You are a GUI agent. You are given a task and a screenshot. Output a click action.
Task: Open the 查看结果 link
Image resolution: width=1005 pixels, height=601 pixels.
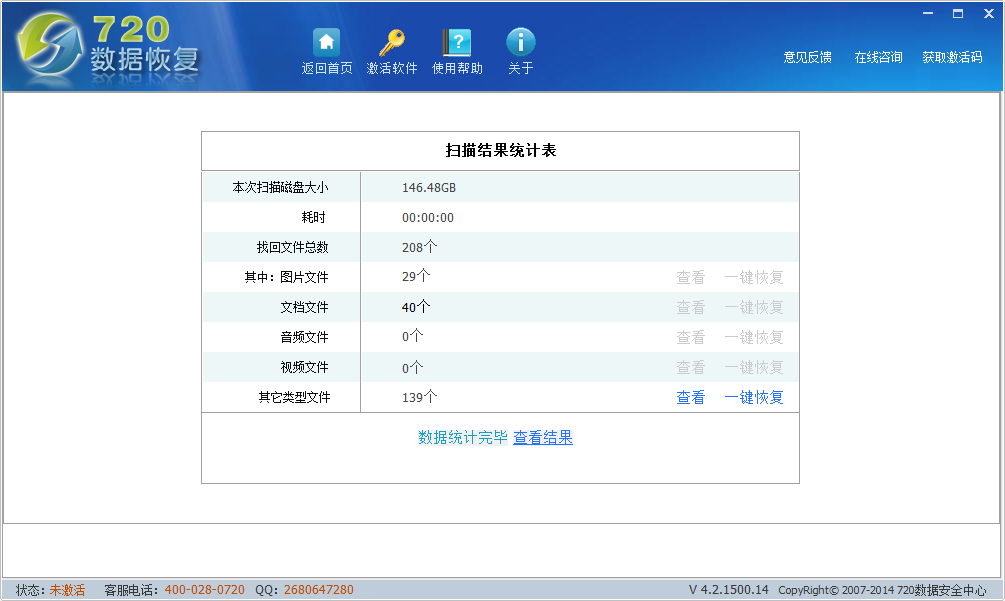(x=543, y=438)
